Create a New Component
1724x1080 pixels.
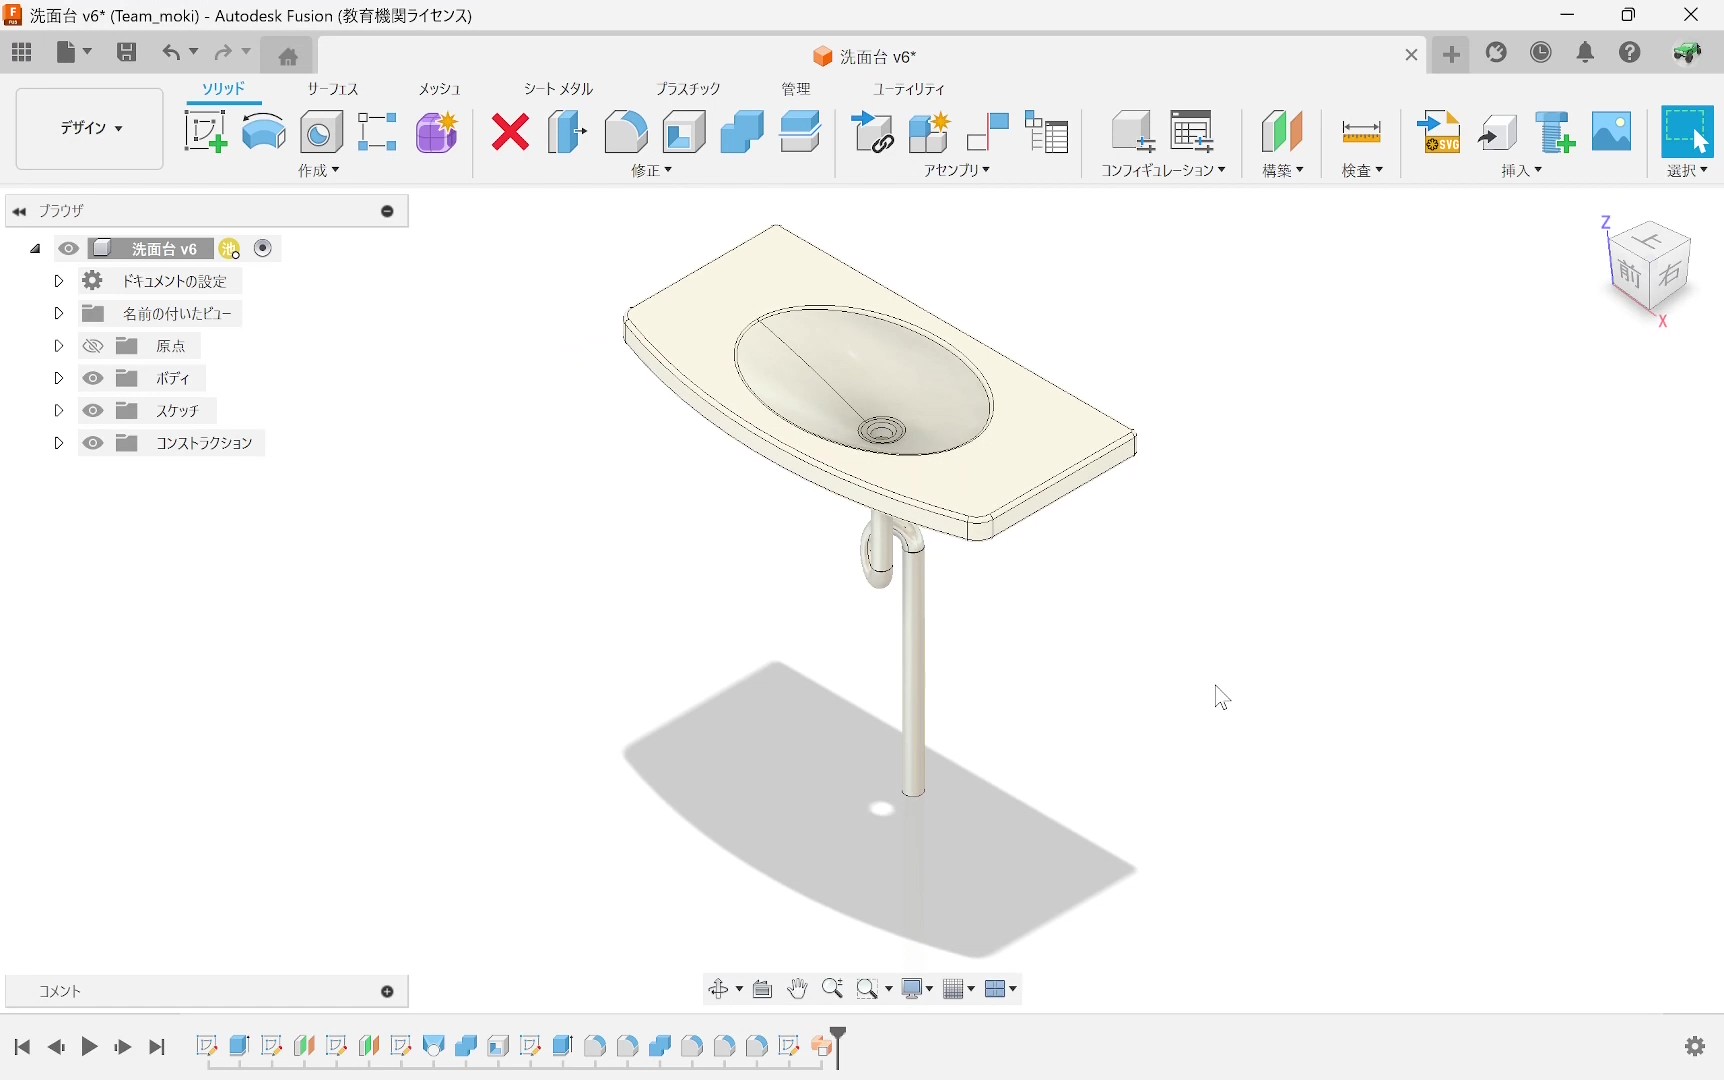click(930, 132)
